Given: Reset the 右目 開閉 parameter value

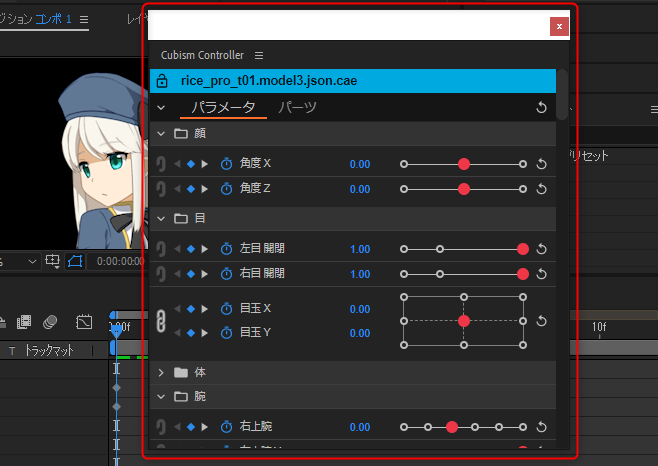Looking at the screenshot, I should [x=541, y=273].
